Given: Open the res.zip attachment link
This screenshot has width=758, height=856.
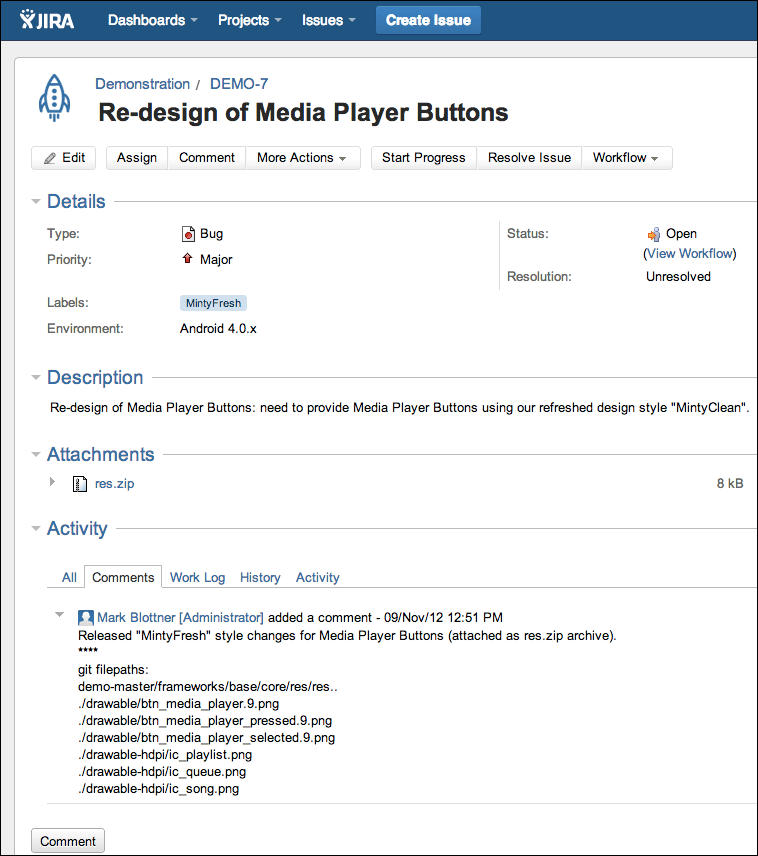Looking at the screenshot, I should click(x=115, y=484).
